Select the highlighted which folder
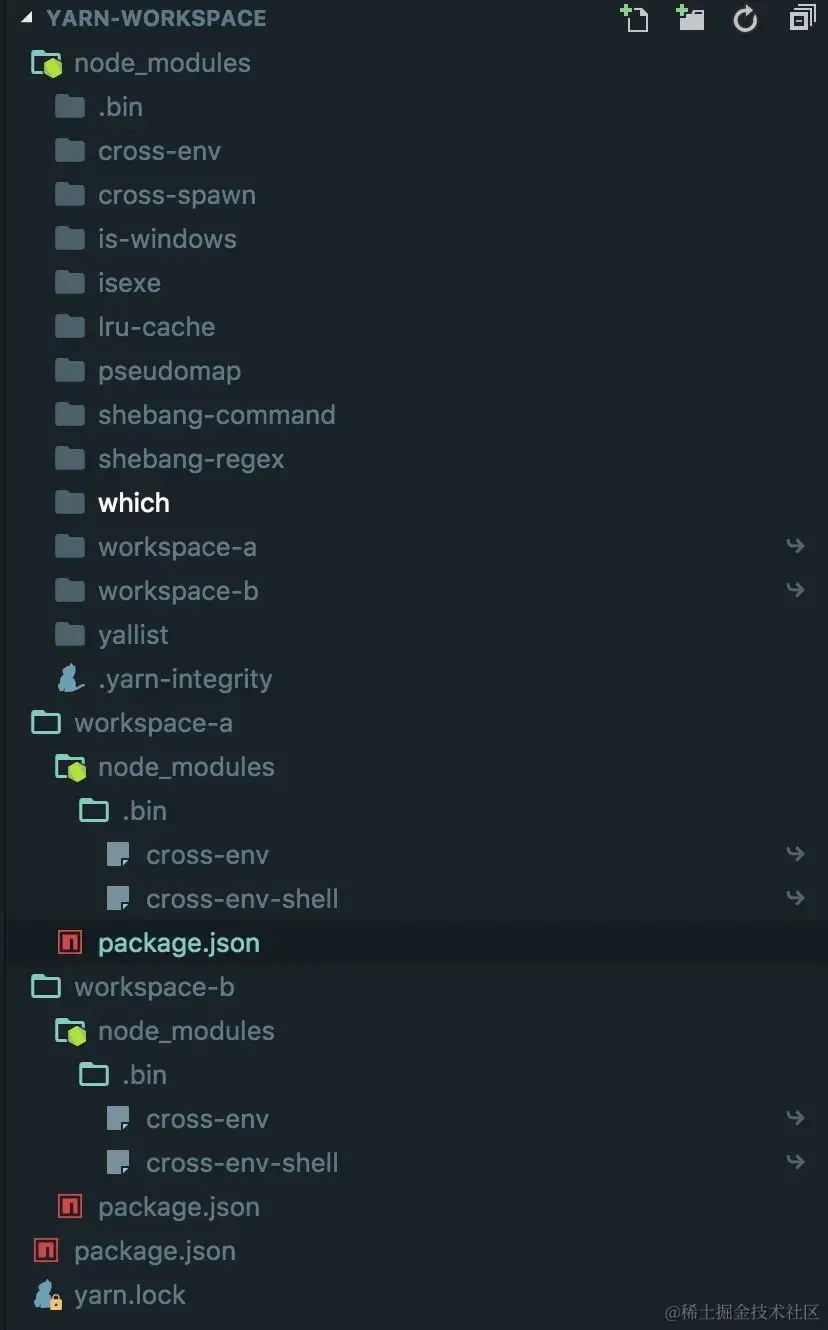828x1330 pixels. tap(133, 503)
